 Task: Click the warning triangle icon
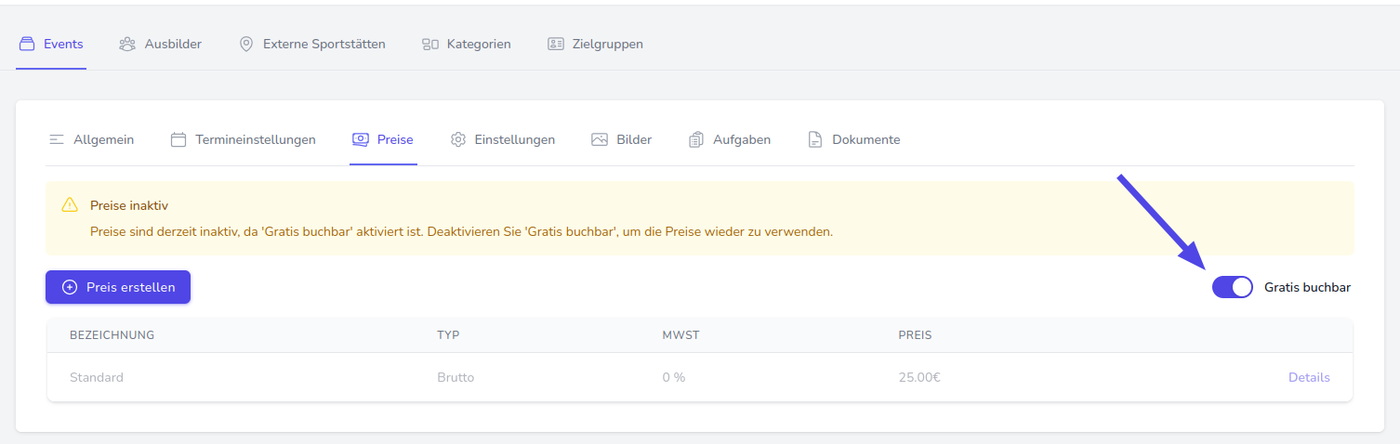coord(69,205)
